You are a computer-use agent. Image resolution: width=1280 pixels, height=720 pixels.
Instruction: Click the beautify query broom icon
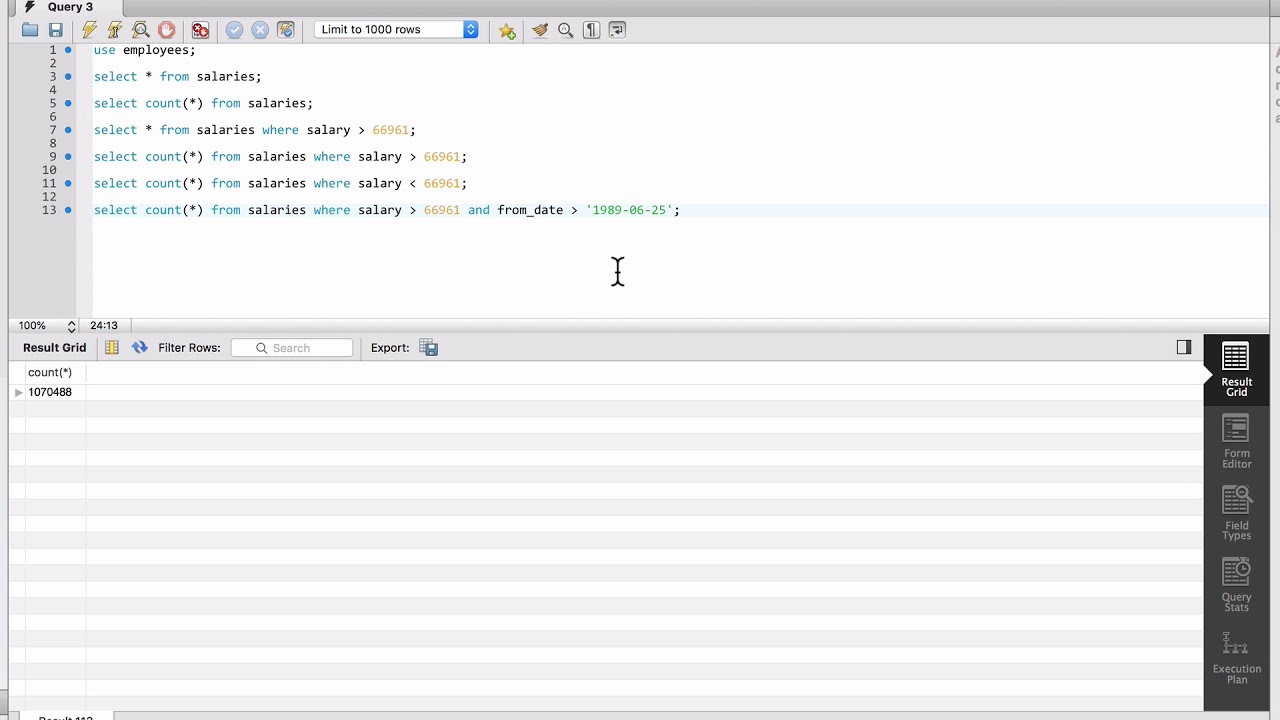540,30
